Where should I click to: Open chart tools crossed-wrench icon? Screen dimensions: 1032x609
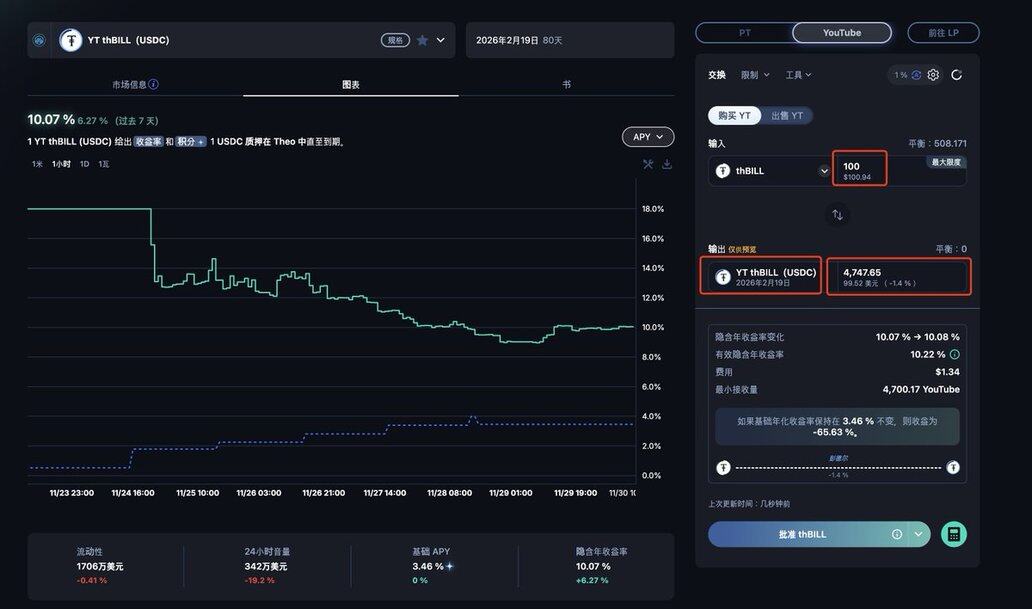(648, 164)
